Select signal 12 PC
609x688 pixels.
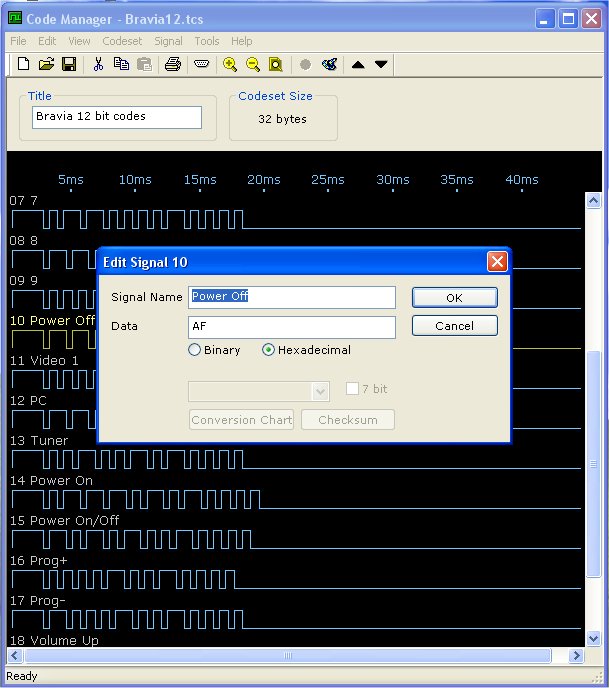[x=28, y=401]
